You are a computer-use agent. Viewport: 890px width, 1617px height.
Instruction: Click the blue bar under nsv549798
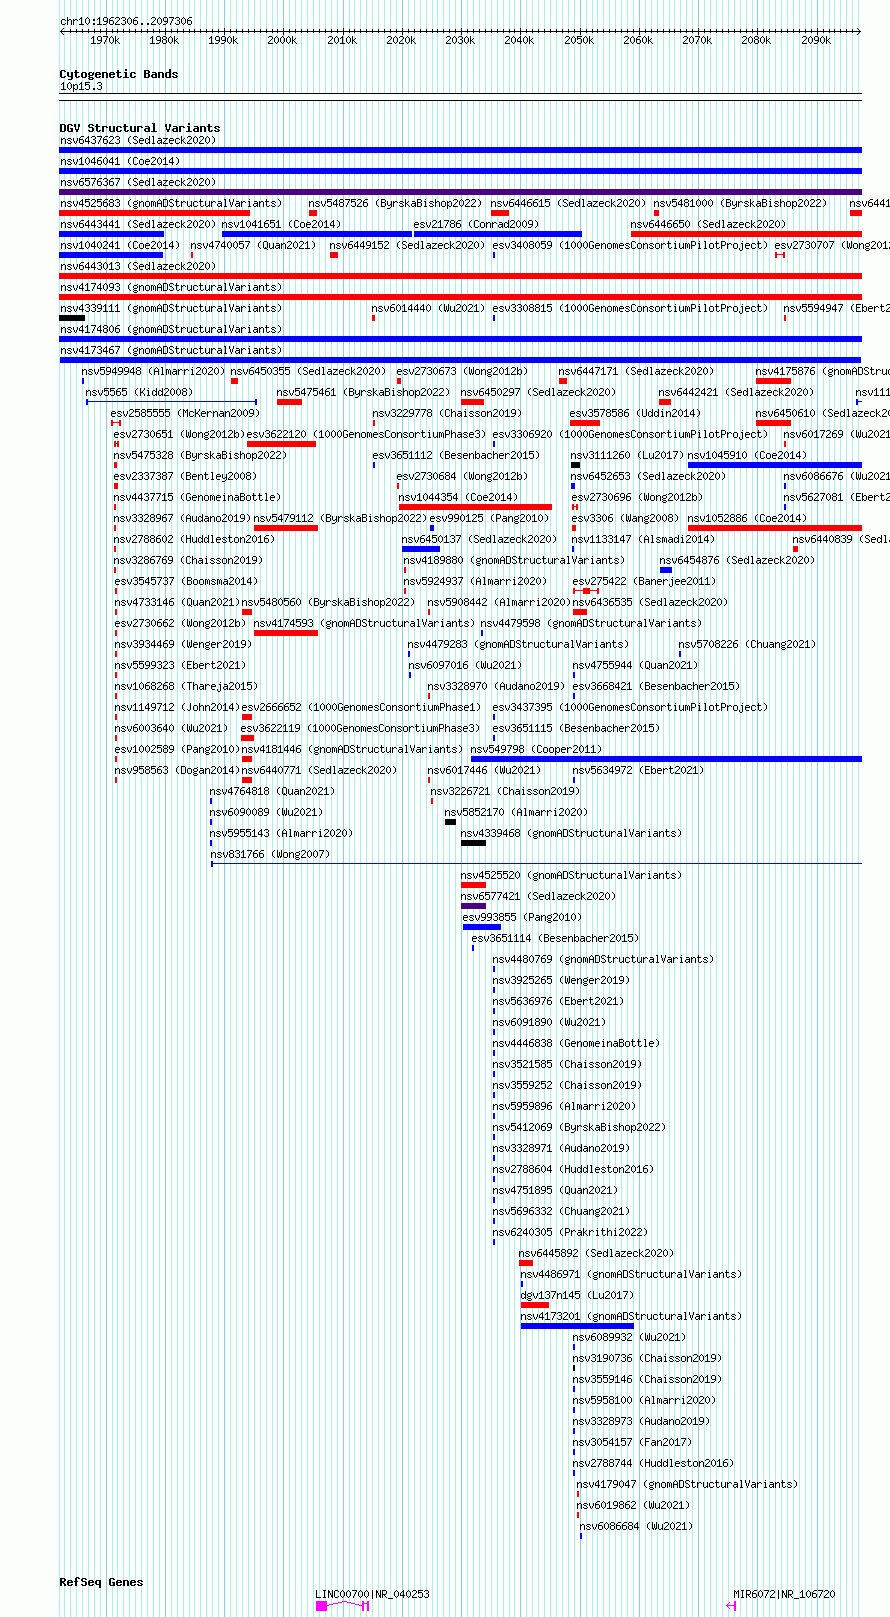pos(666,759)
